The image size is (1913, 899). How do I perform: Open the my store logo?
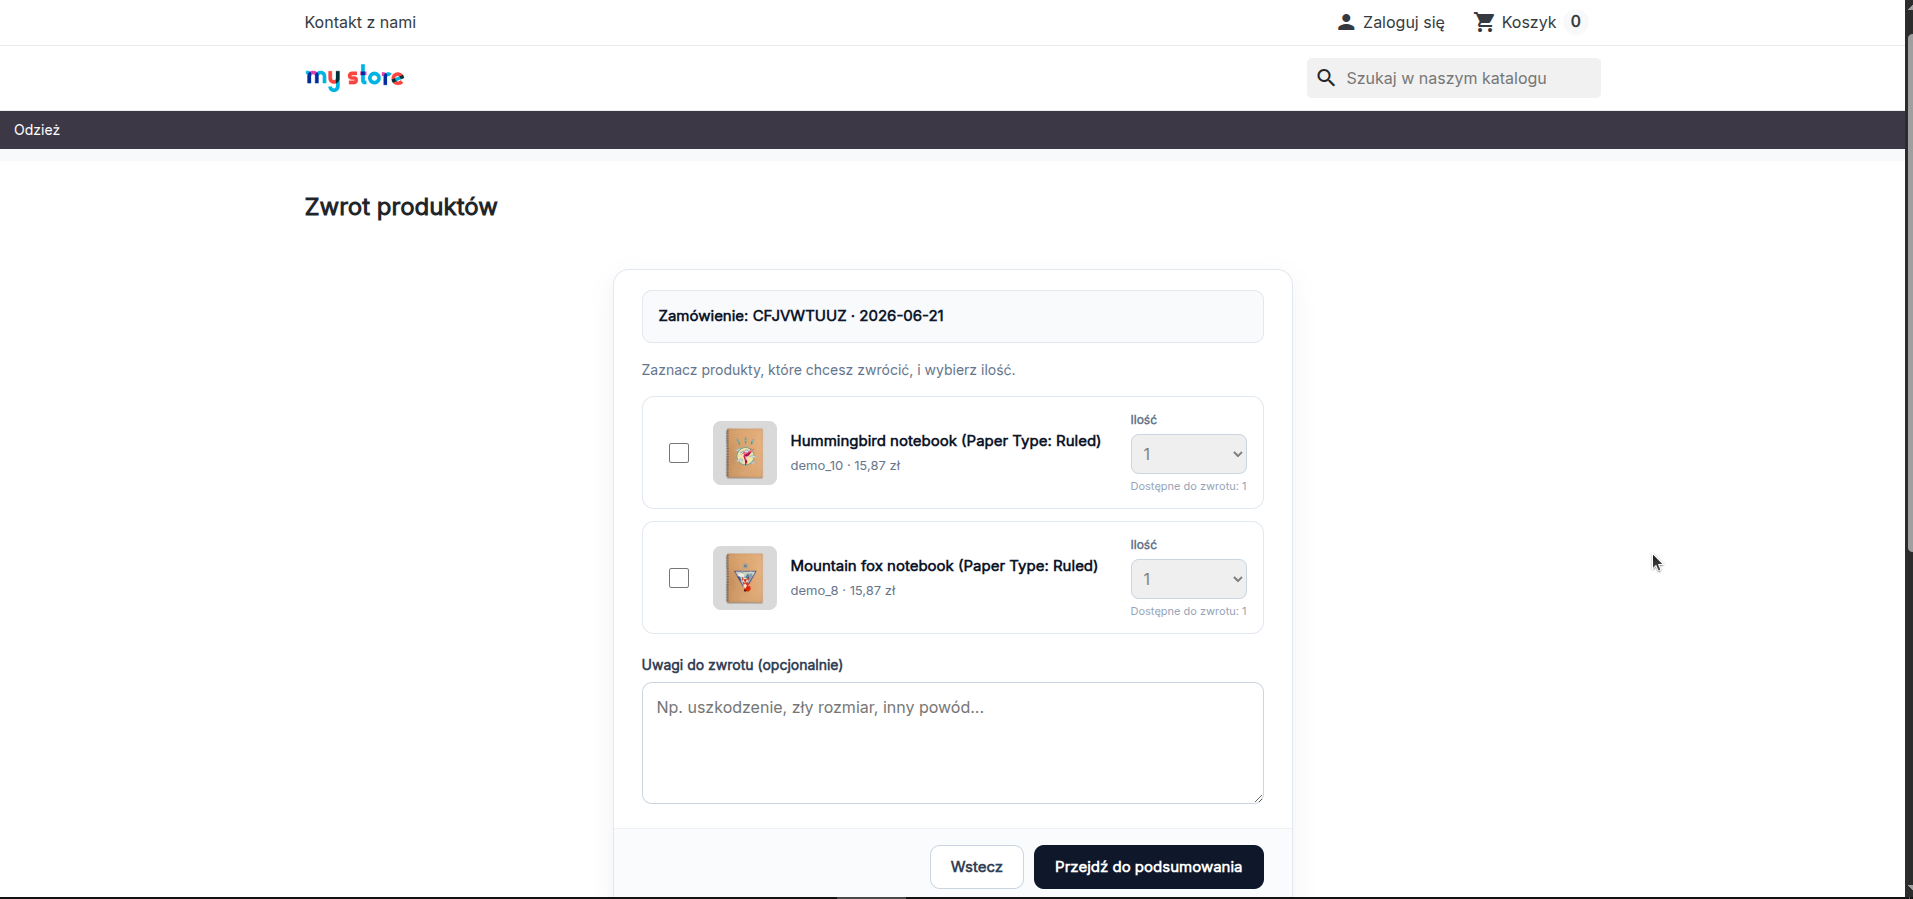[x=355, y=78]
